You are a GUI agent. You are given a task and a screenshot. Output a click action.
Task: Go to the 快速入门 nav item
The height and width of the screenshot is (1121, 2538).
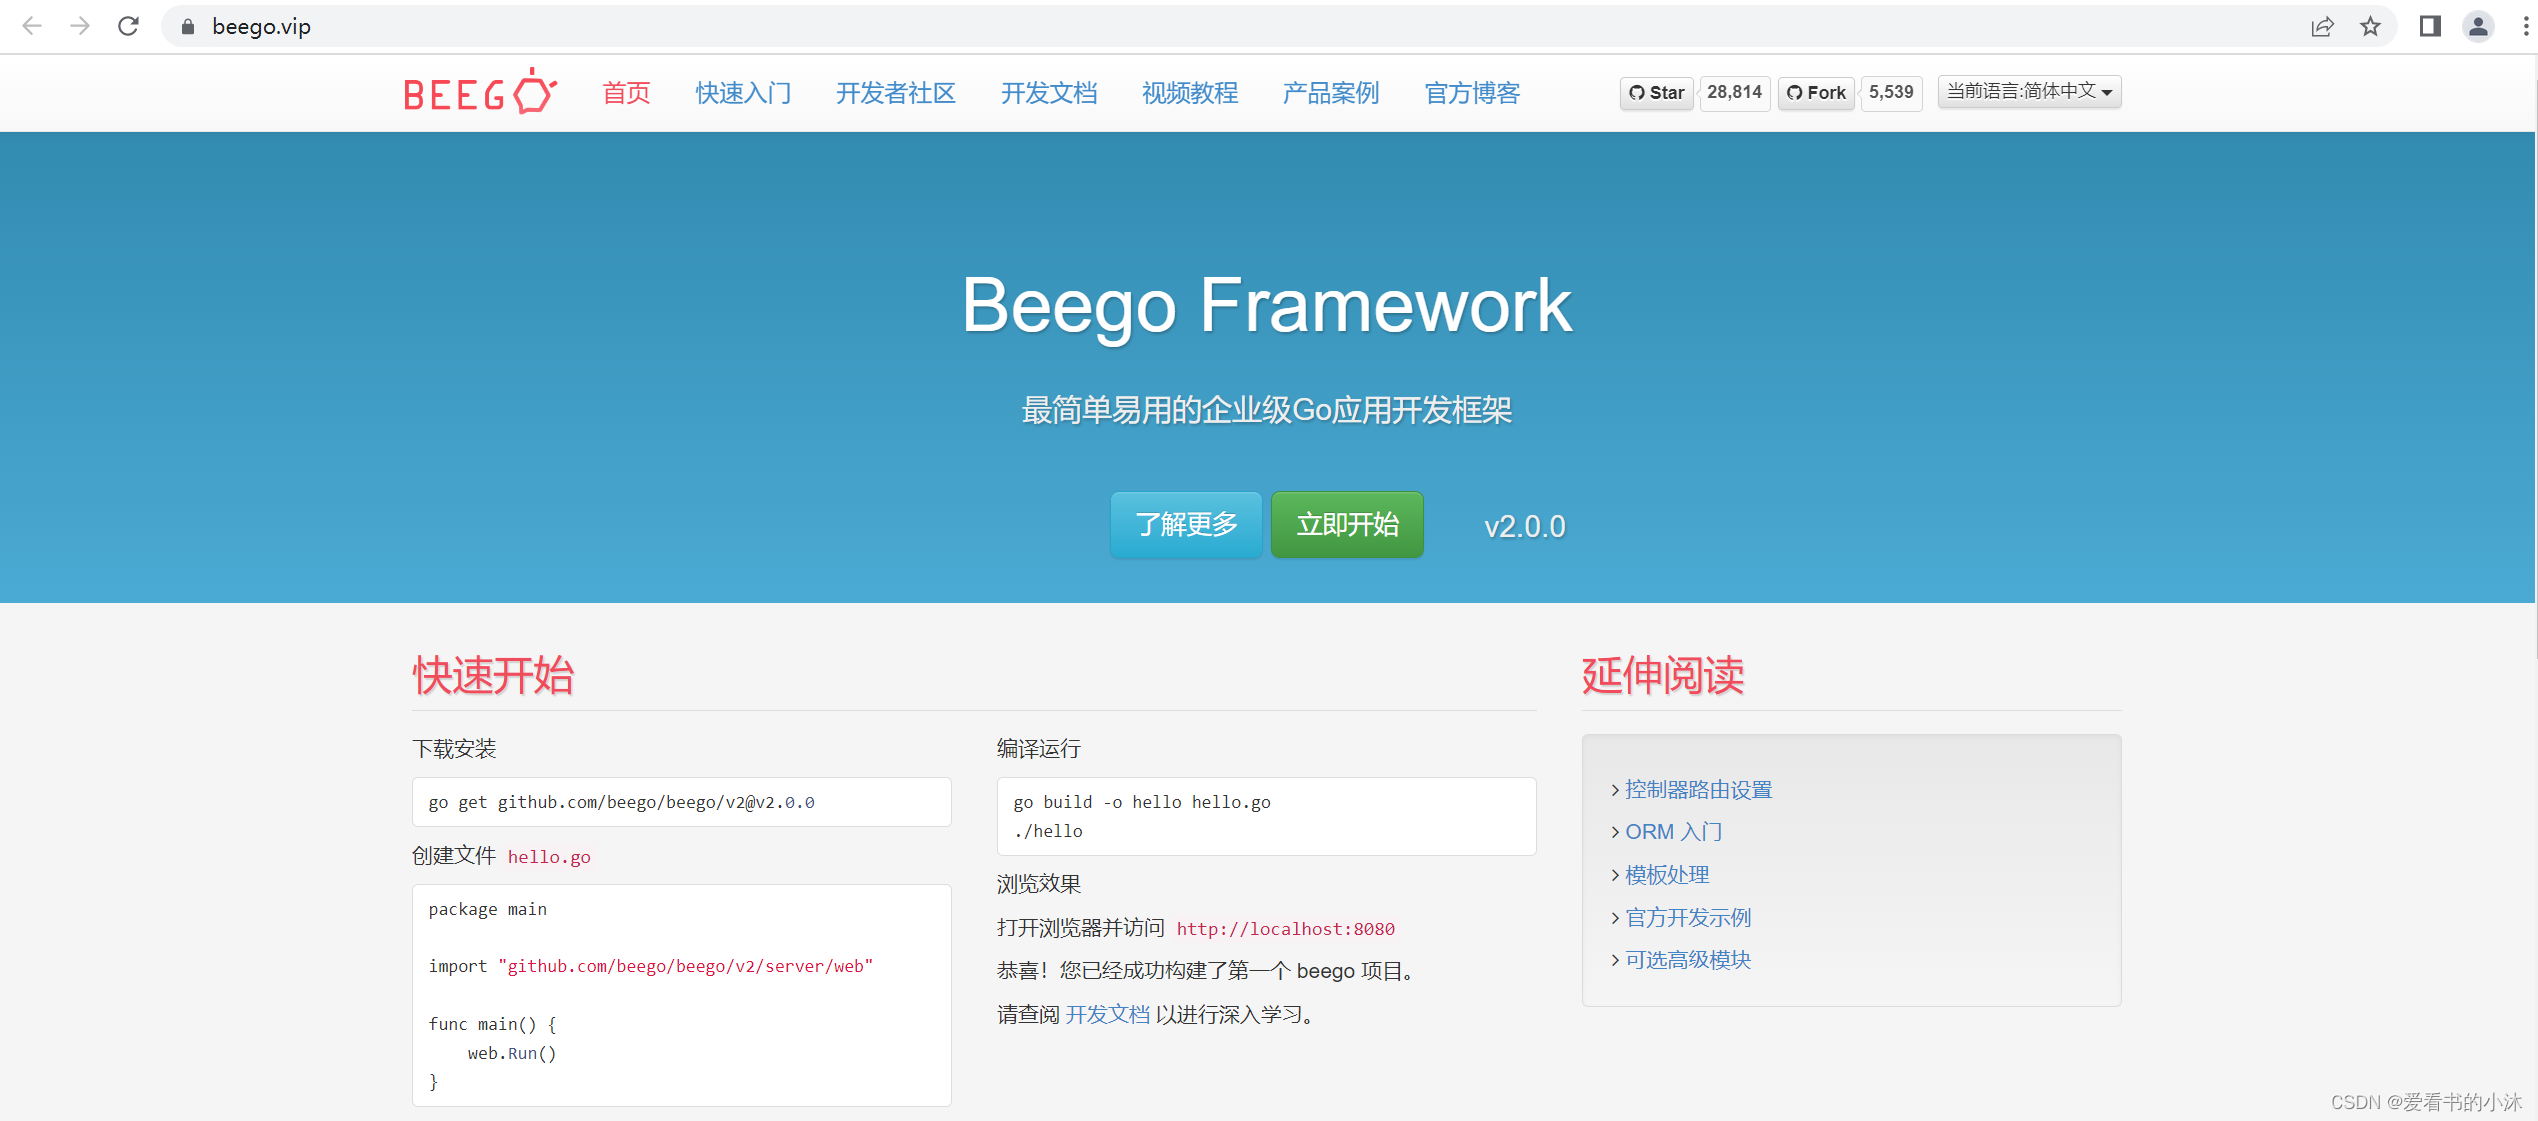pyautogui.click(x=743, y=93)
